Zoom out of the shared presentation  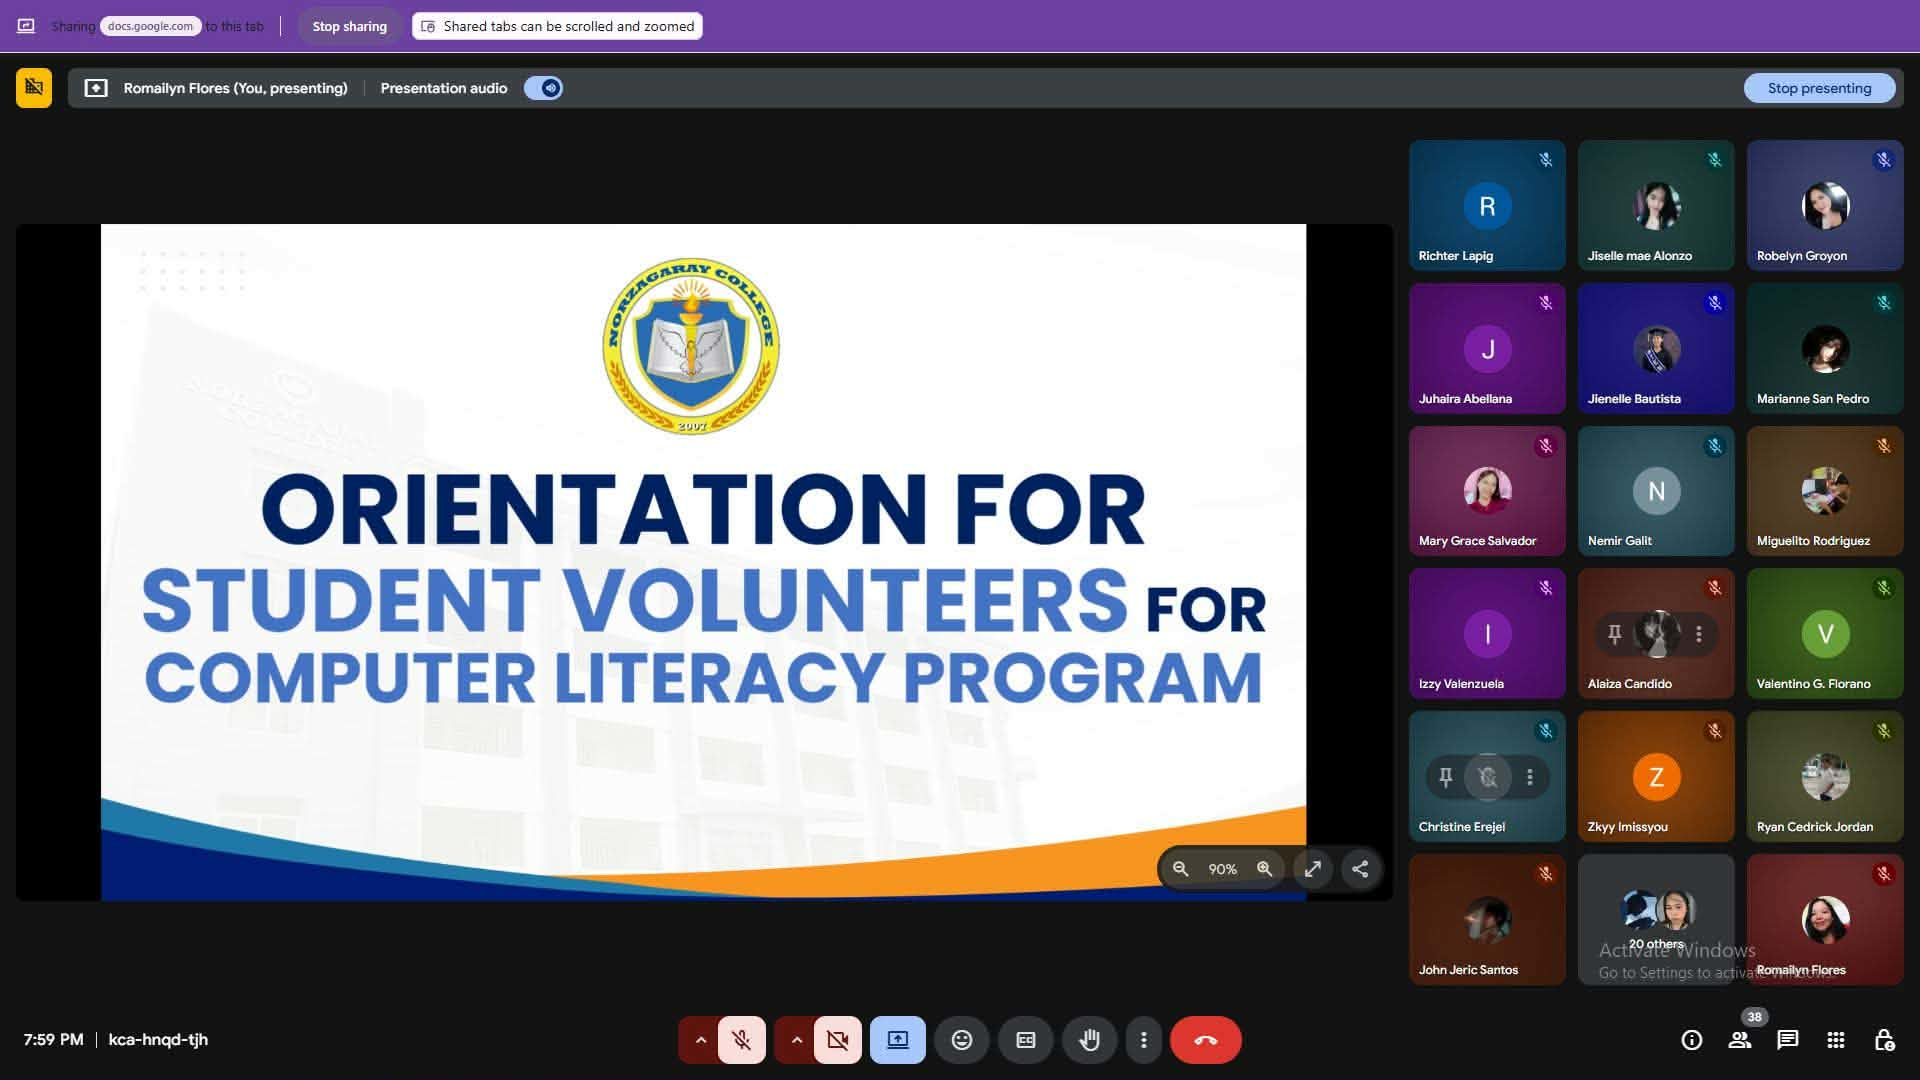(1180, 869)
